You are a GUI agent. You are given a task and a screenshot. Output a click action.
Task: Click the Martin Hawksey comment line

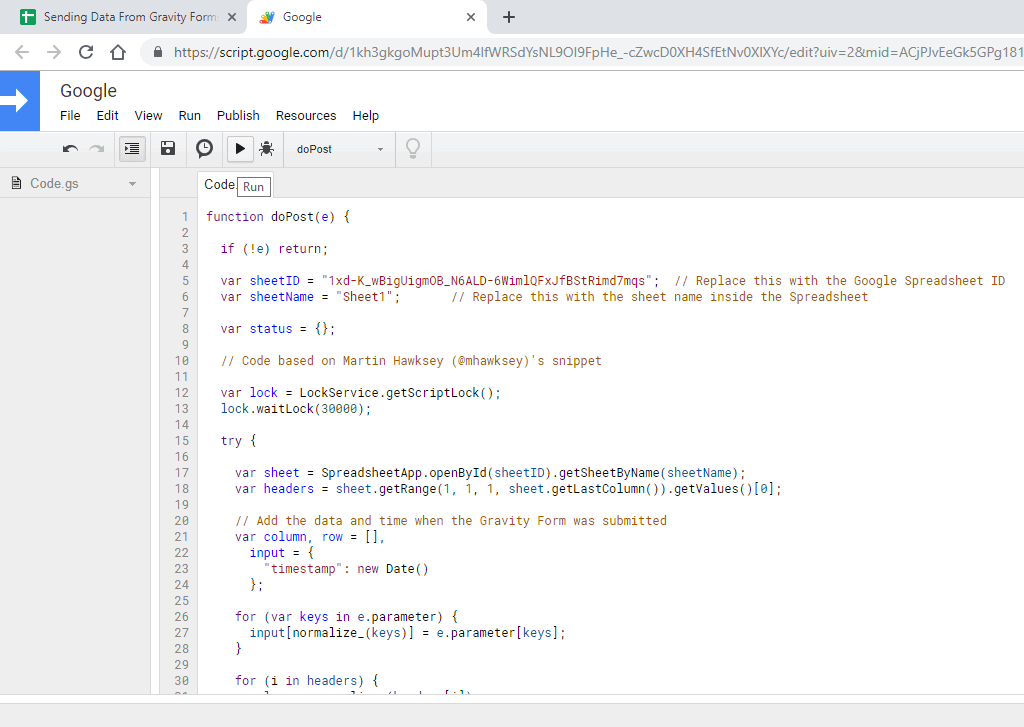411,361
